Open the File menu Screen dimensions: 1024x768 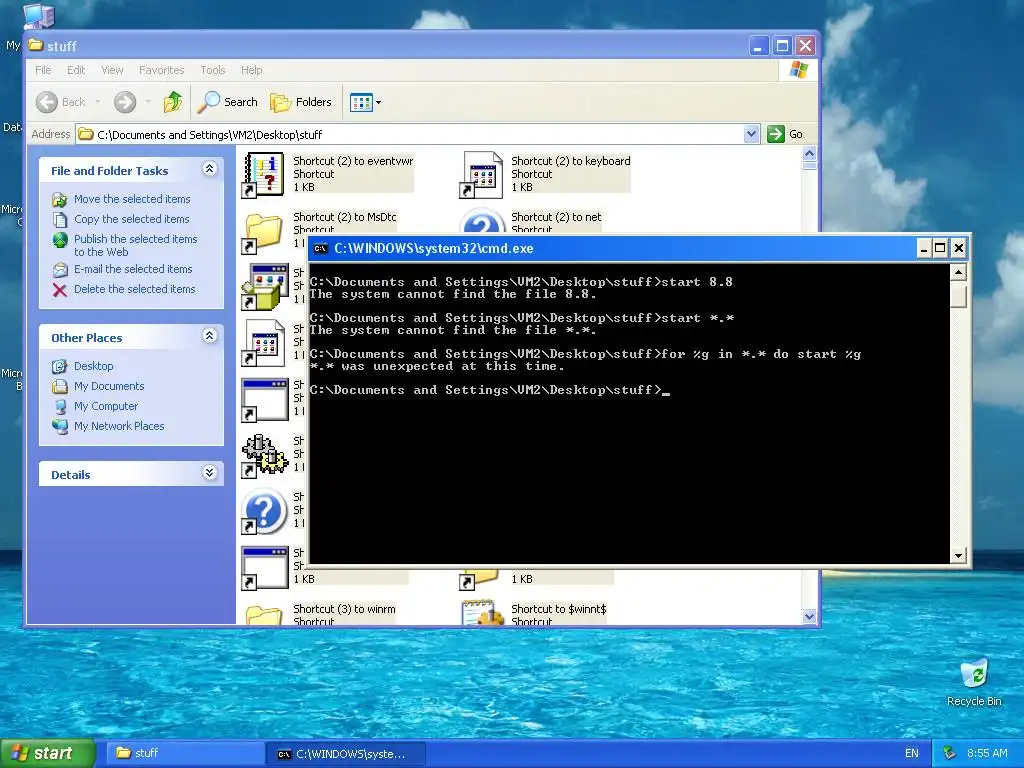click(x=43, y=70)
